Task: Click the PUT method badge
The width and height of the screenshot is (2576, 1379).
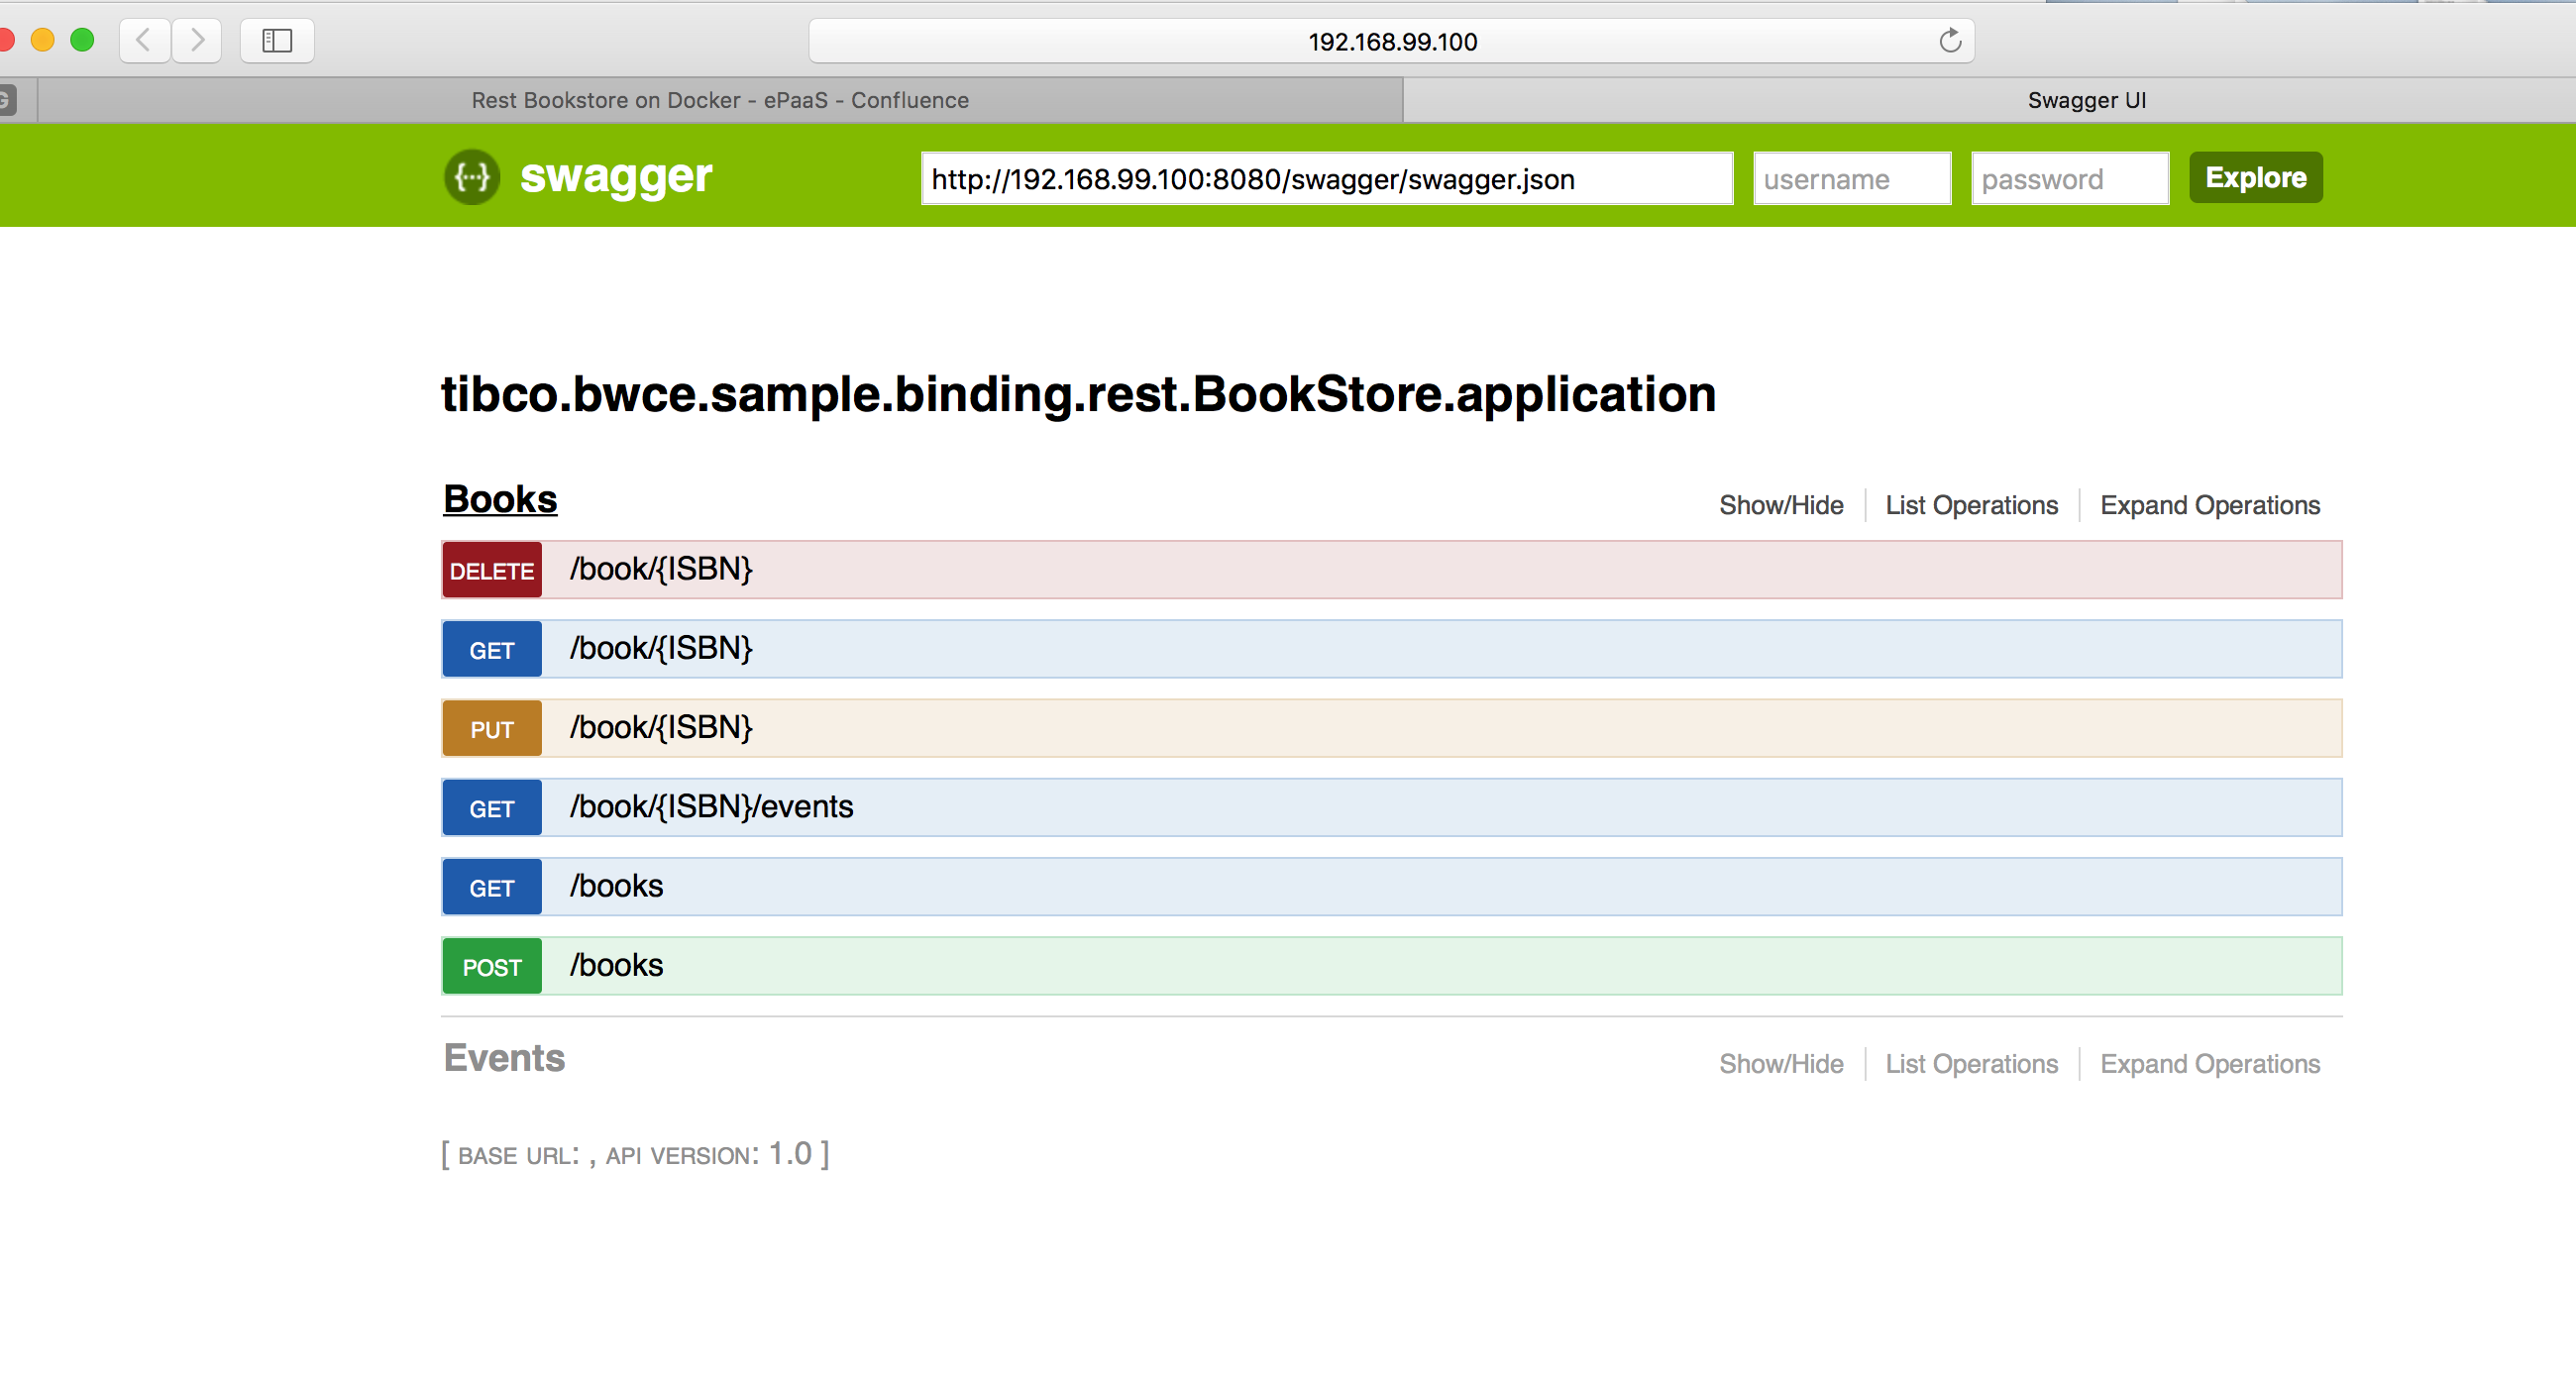Action: click(492, 728)
